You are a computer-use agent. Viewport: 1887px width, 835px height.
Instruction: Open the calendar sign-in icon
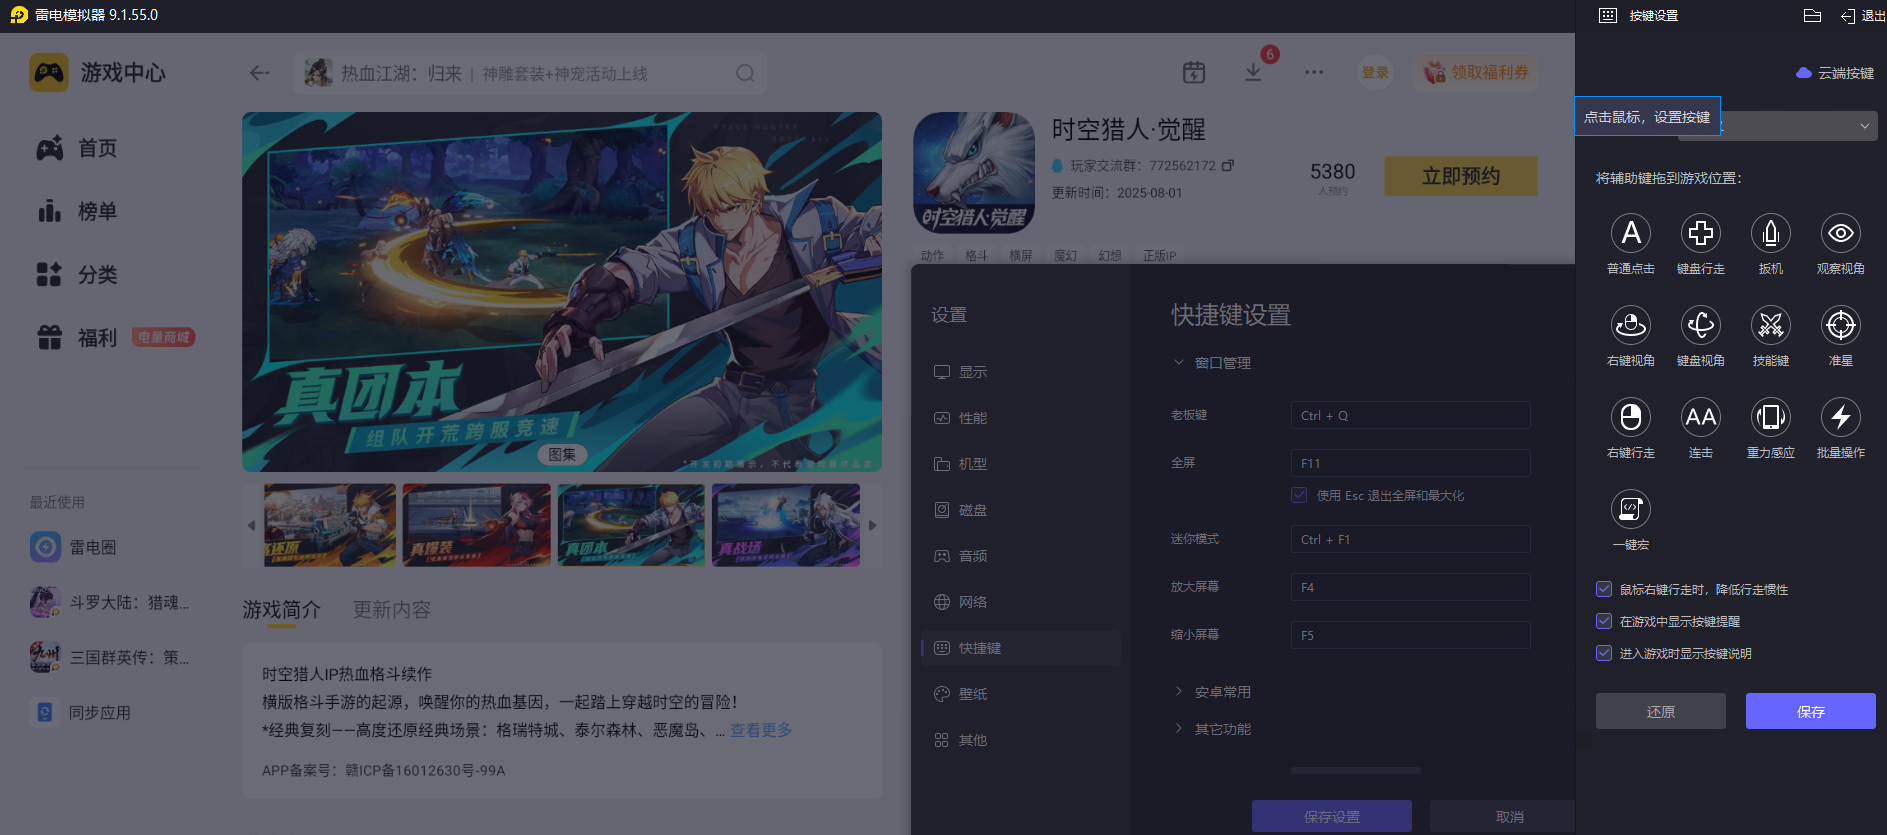[1194, 72]
